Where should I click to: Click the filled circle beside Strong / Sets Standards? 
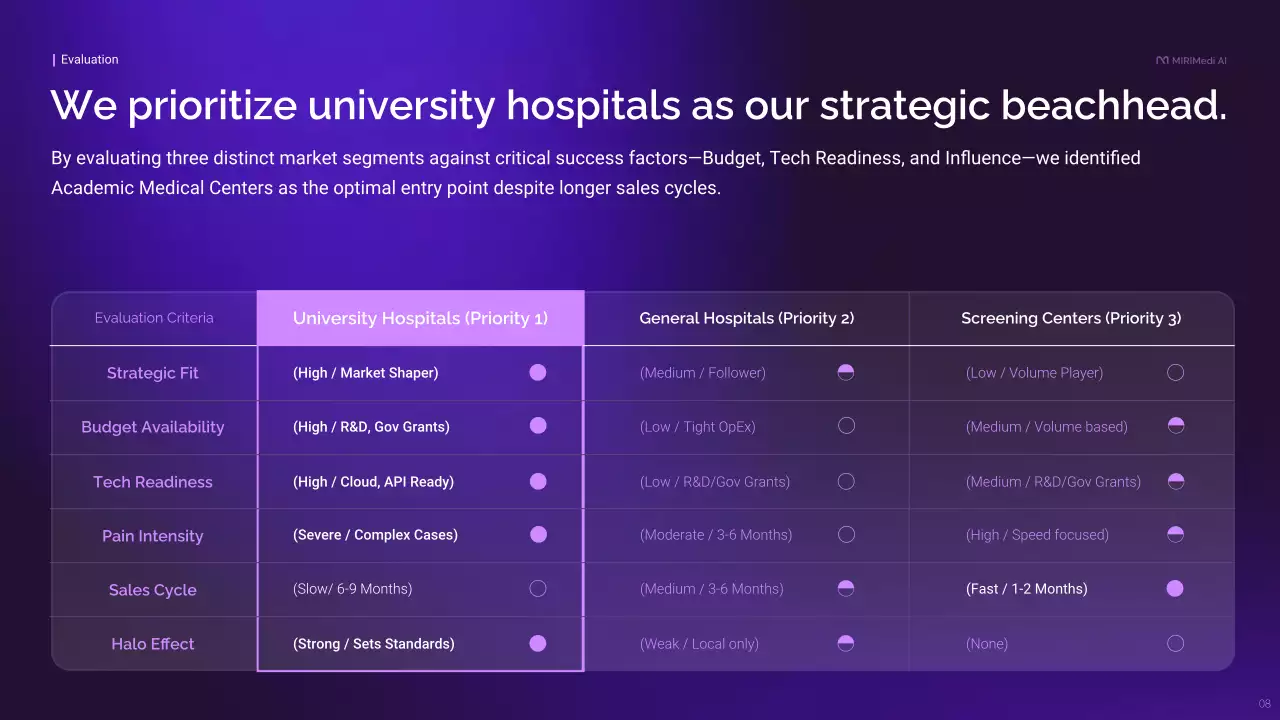[538, 644]
